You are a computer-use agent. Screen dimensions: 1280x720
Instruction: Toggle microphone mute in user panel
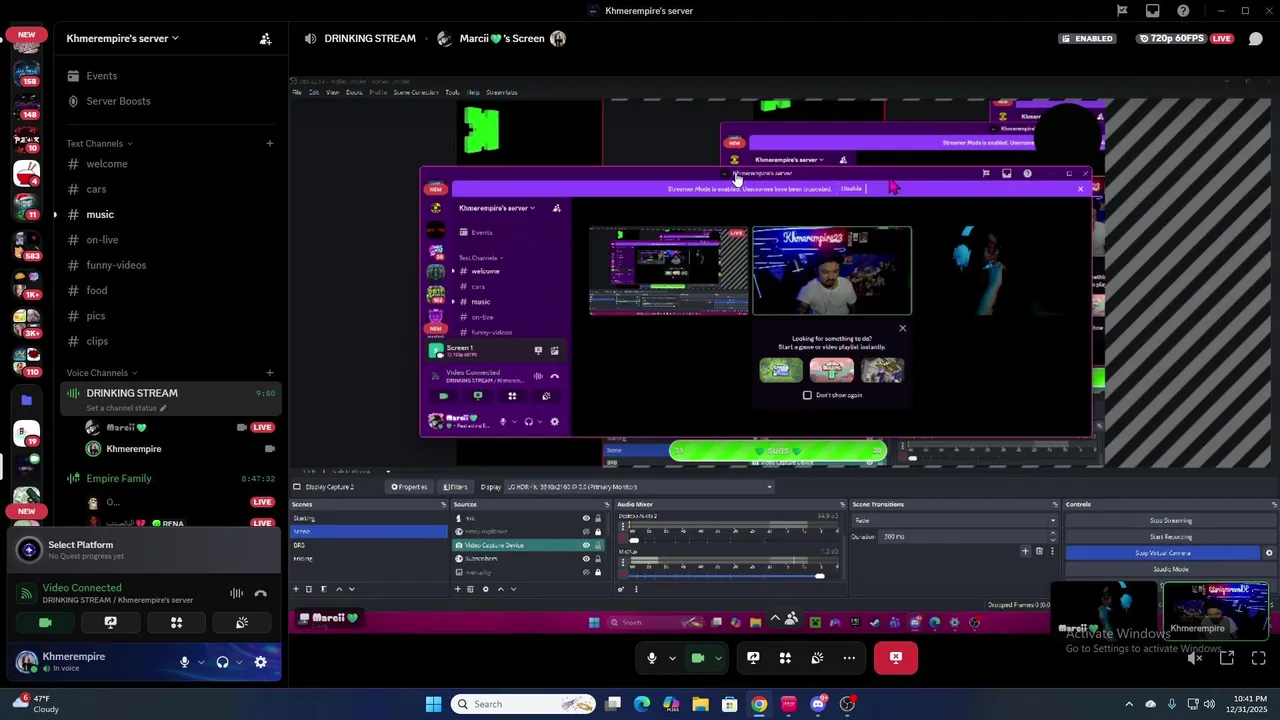click(x=184, y=662)
